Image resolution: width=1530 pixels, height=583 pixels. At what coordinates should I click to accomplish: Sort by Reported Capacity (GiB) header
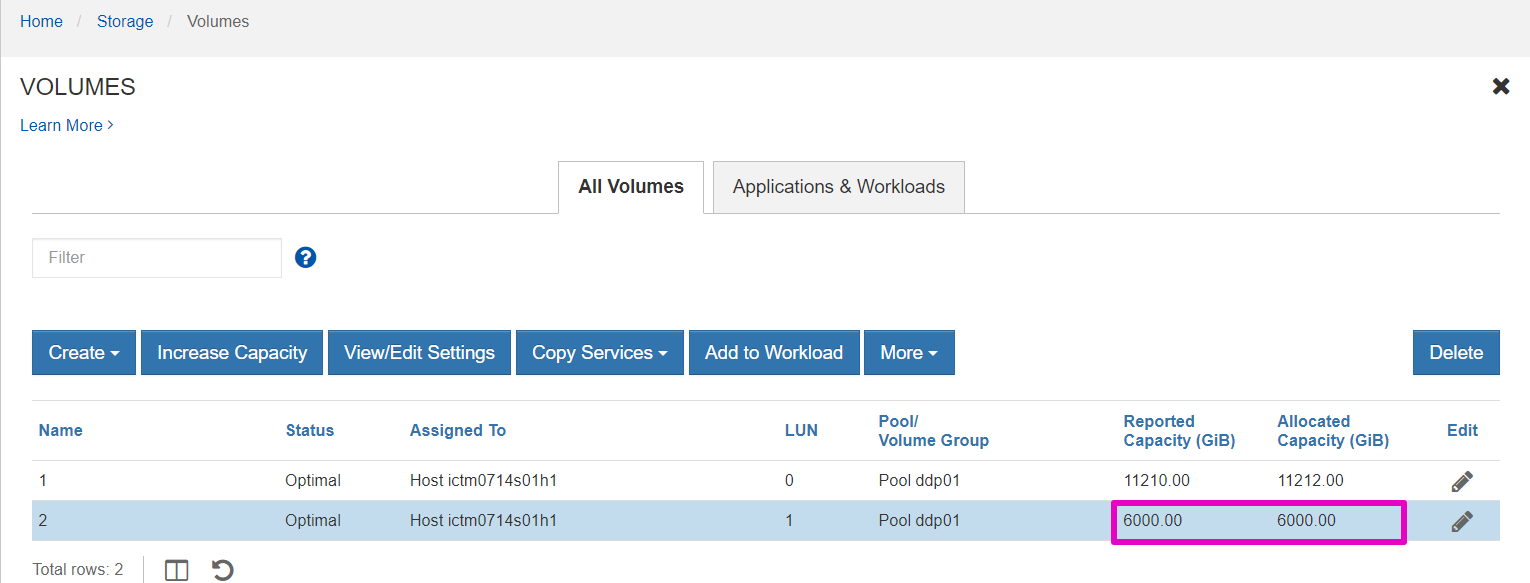point(1180,431)
